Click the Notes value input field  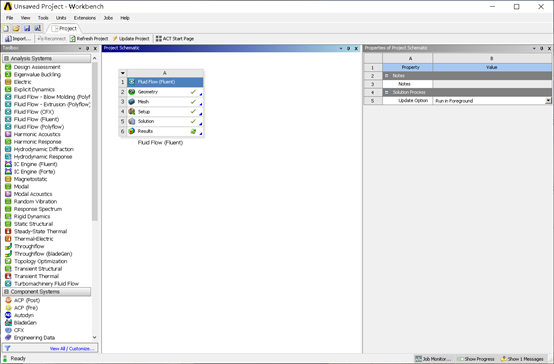(492, 84)
